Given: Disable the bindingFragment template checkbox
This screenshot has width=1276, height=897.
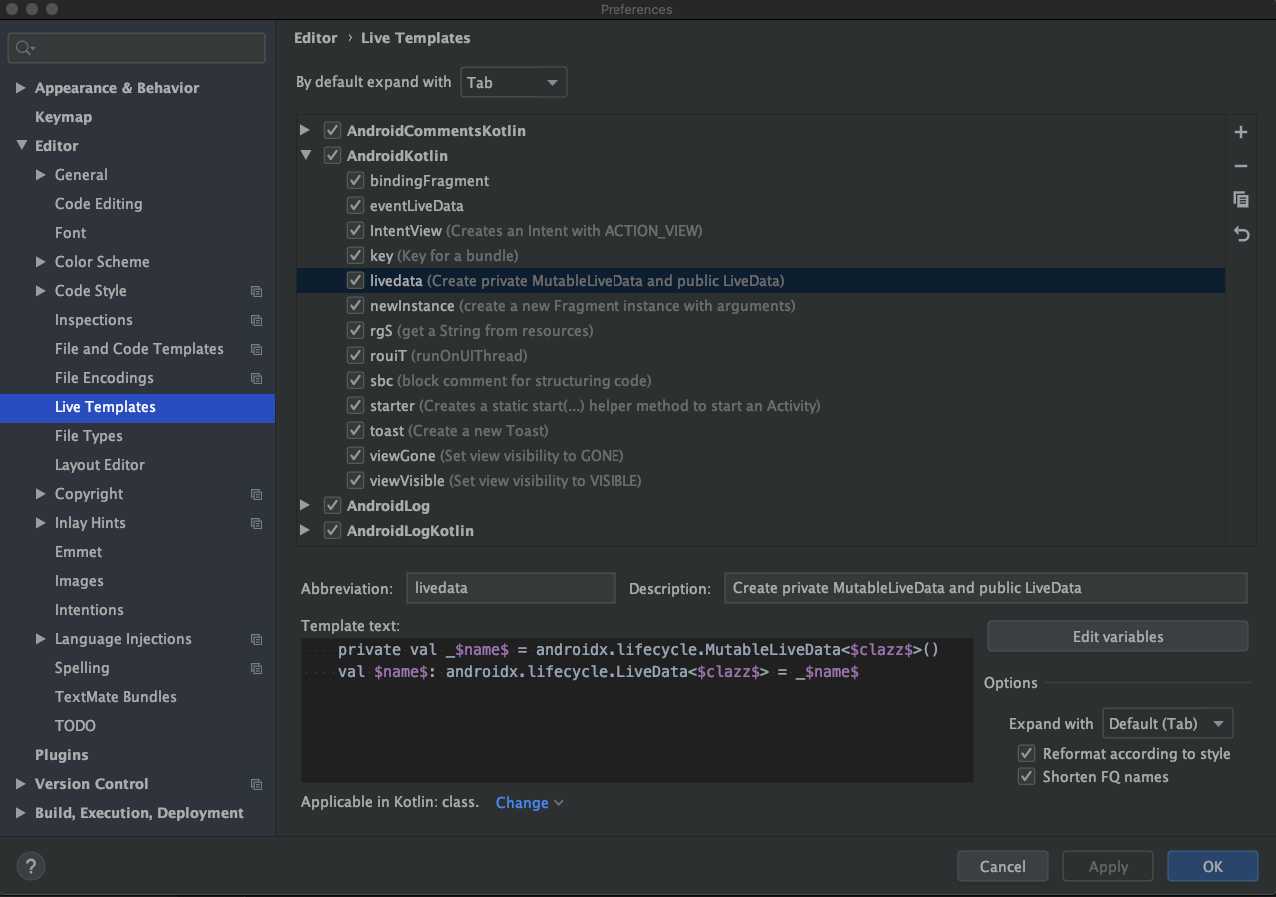Looking at the screenshot, I should [355, 181].
